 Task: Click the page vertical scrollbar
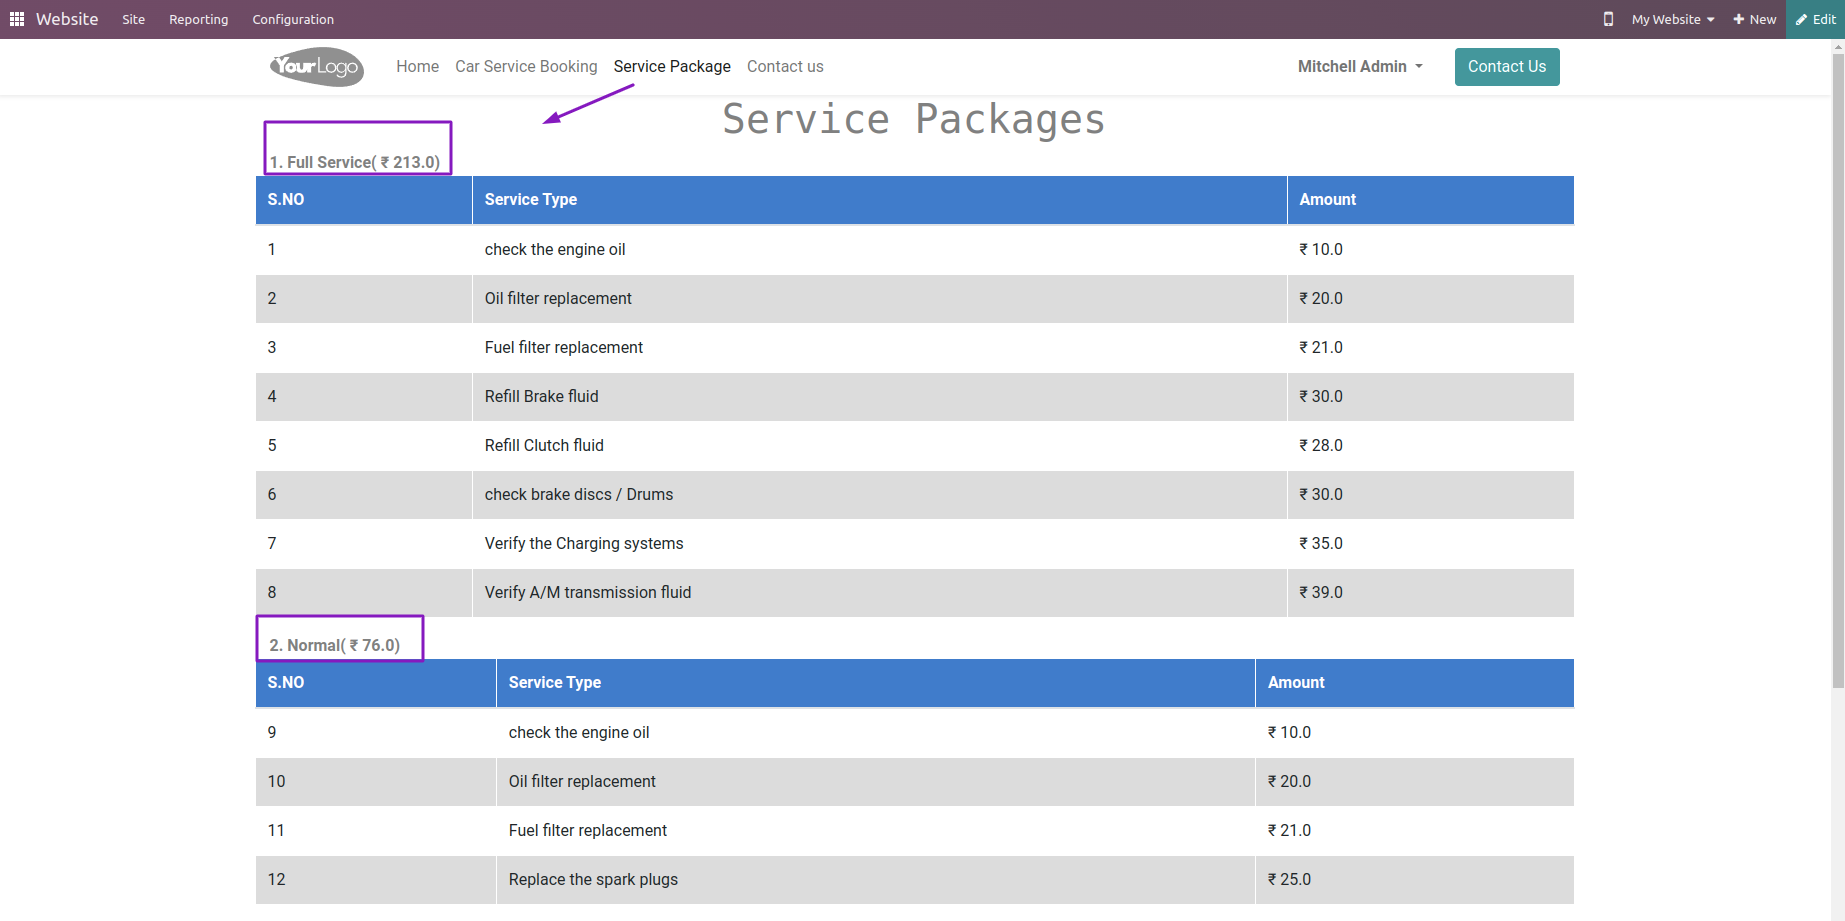(x=1838, y=370)
